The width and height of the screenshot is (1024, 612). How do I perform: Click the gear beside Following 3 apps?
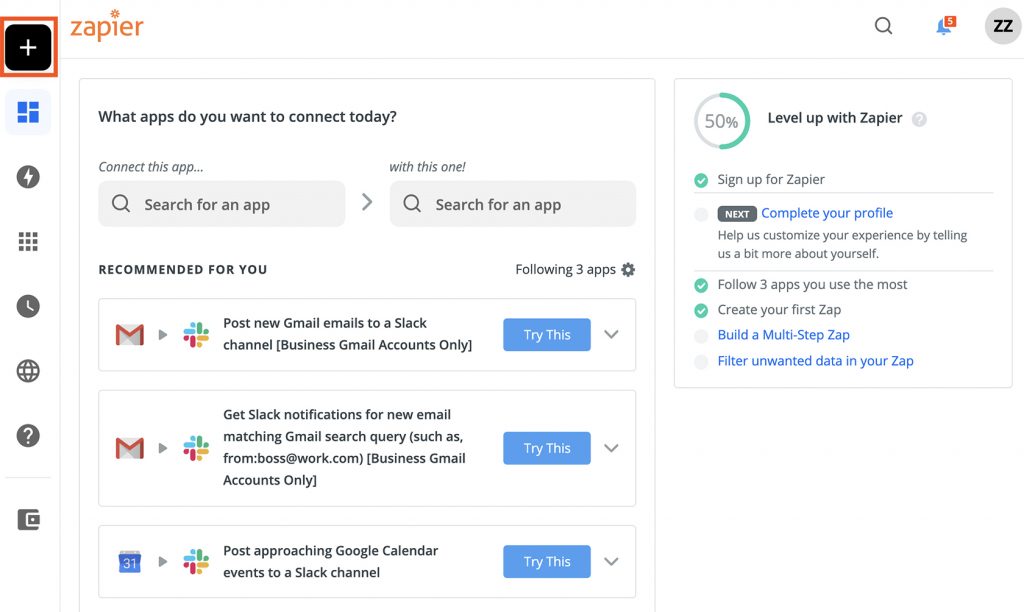click(x=628, y=270)
